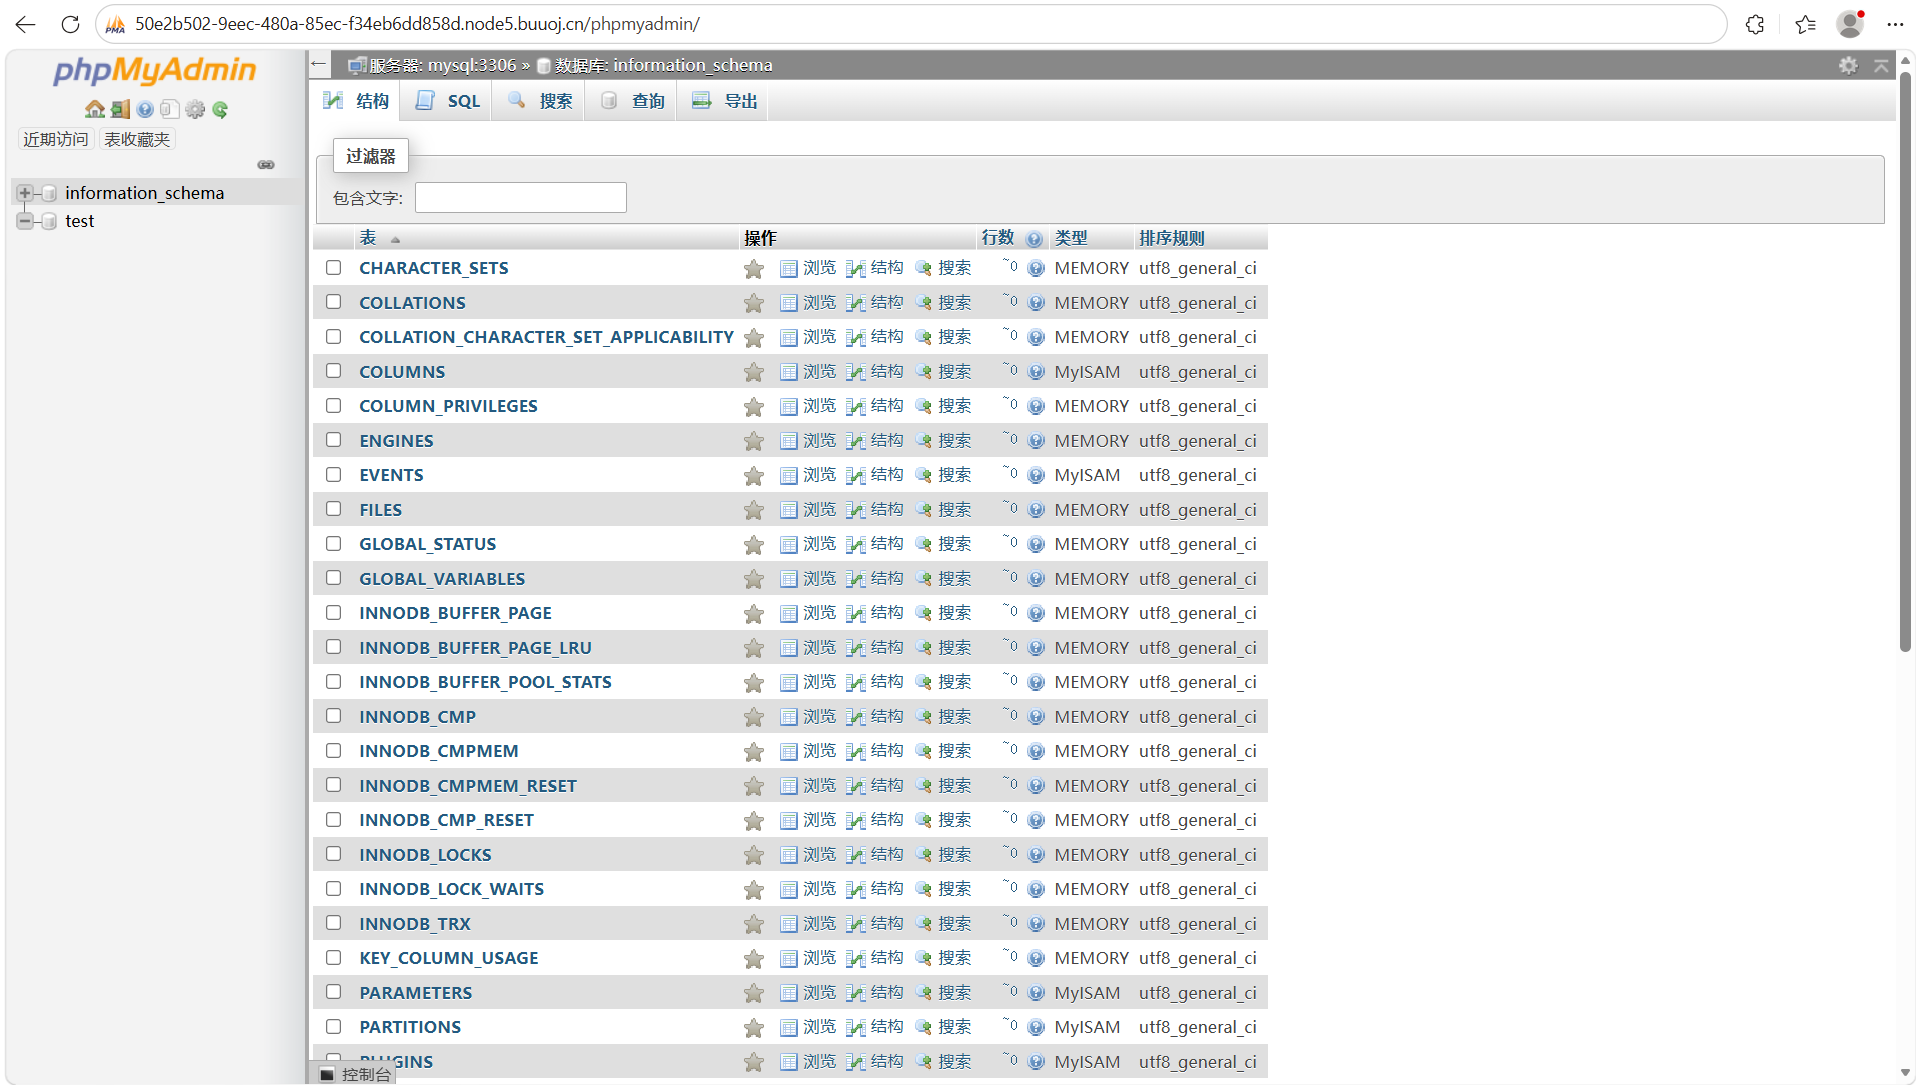Favorite the CHARACTER_SETS table star

click(x=754, y=269)
